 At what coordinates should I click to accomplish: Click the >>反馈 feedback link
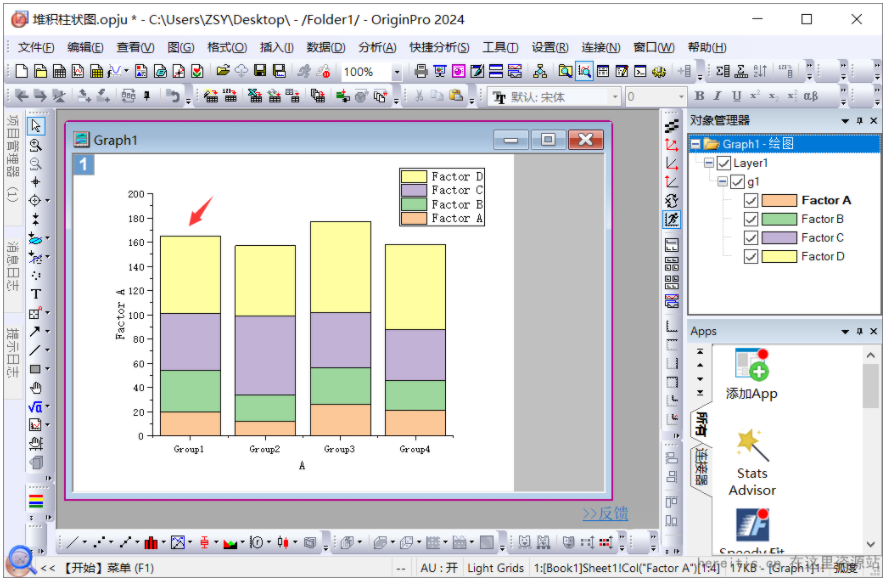coord(605,513)
